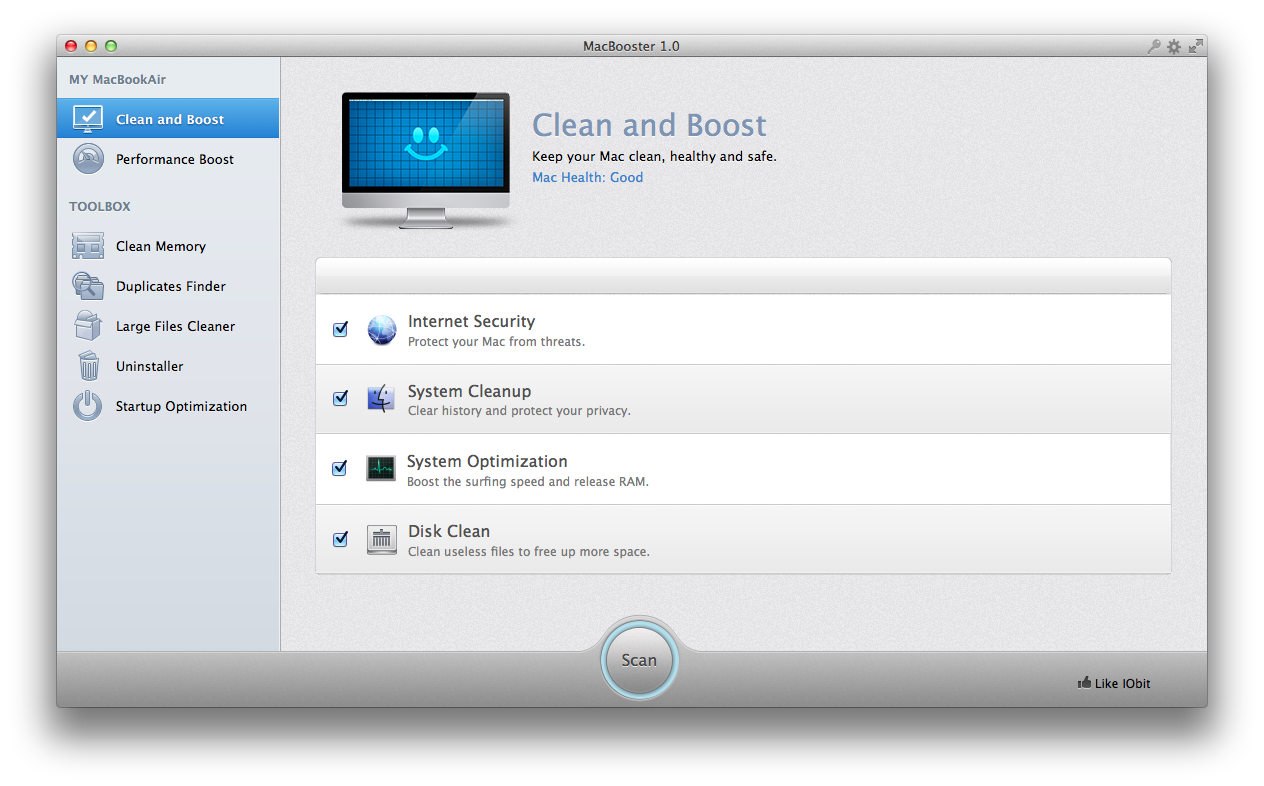Click the Disk Clean drive icon
Screen dimensions: 1264x786
pos(381,540)
